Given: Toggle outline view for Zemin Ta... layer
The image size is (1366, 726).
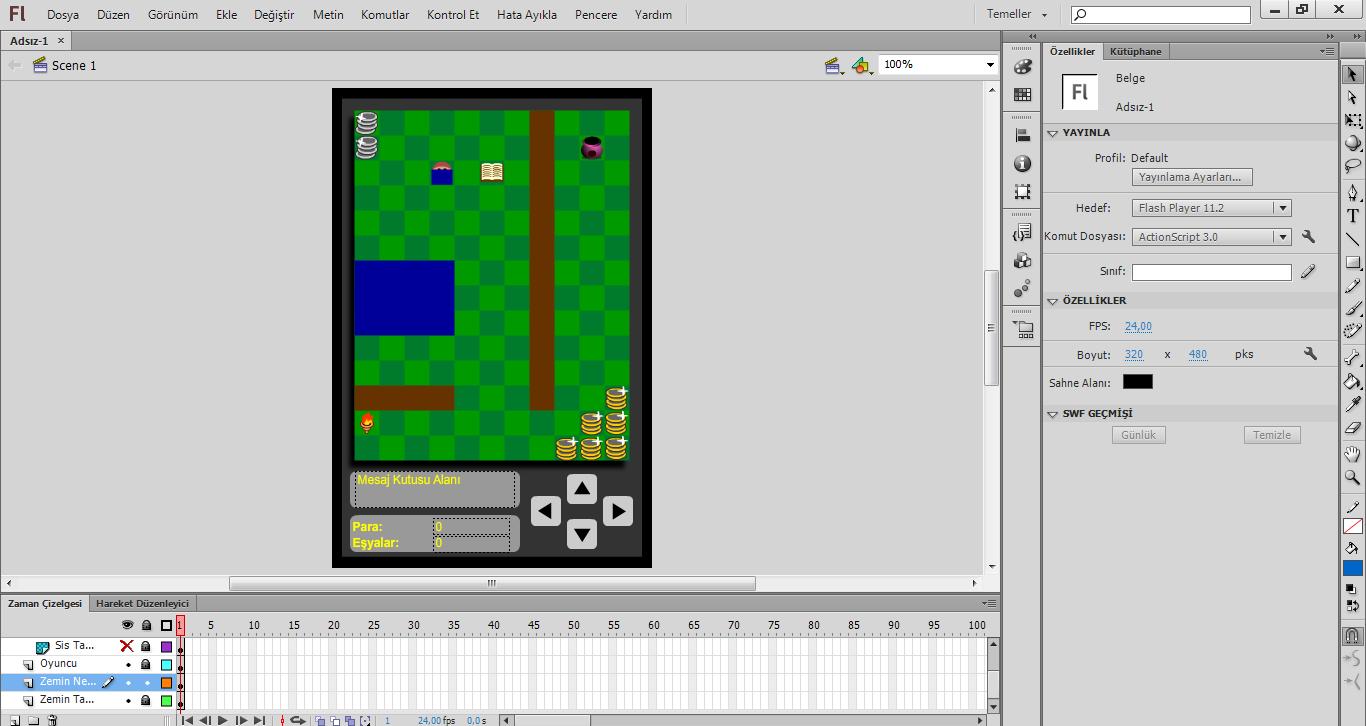Looking at the screenshot, I should [x=166, y=701].
